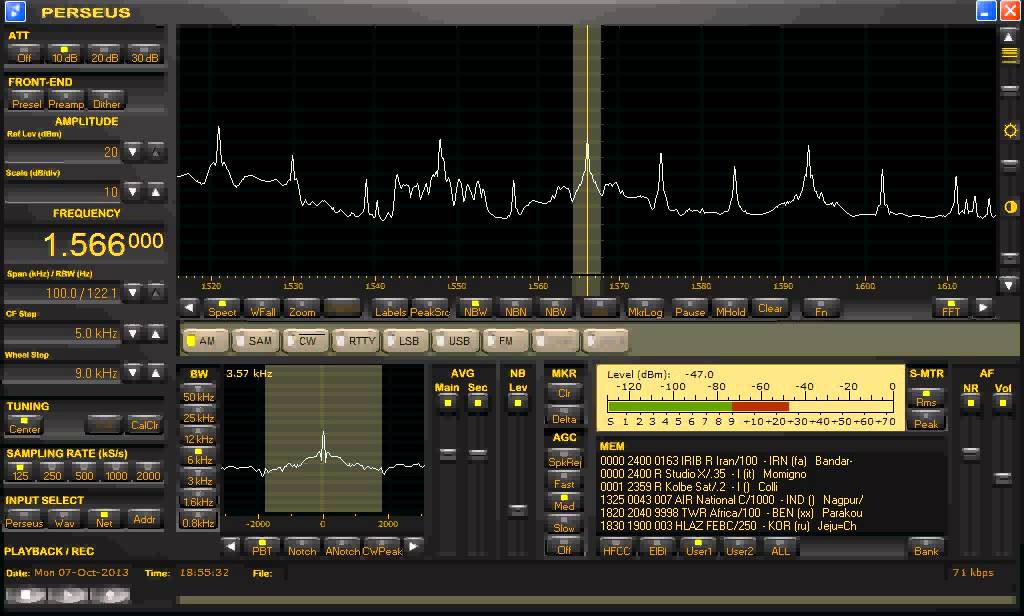Select FM demodulation mode
Screen dimensions: 1024x616
(x=507, y=340)
